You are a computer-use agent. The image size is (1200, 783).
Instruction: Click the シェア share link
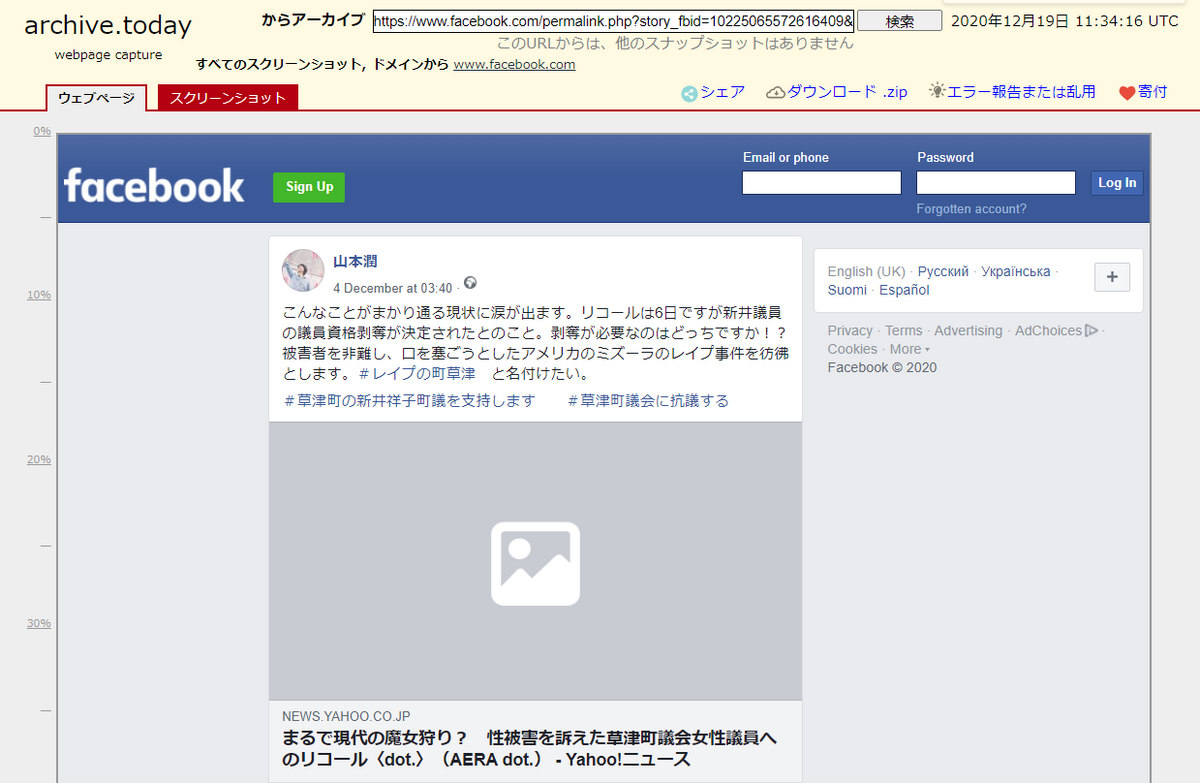tap(723, 92)
